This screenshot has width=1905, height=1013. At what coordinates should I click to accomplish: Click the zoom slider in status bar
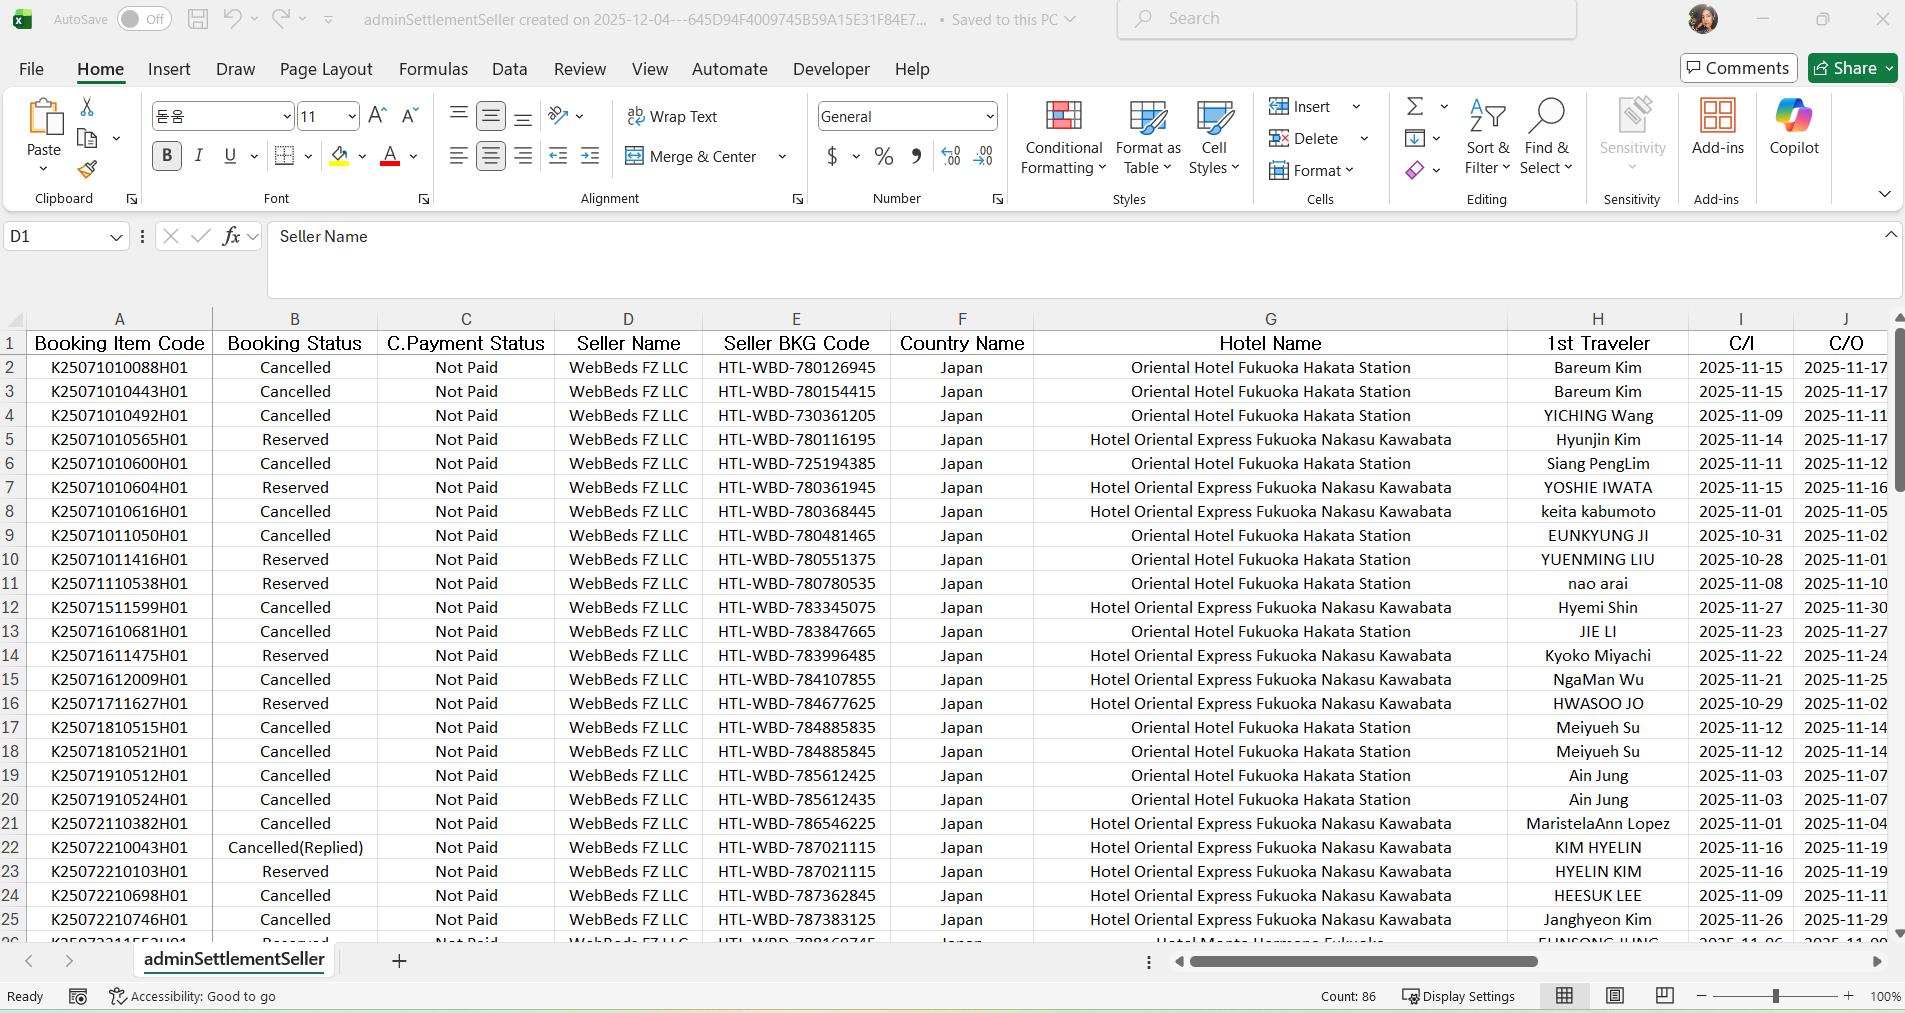coord(1775,996)
